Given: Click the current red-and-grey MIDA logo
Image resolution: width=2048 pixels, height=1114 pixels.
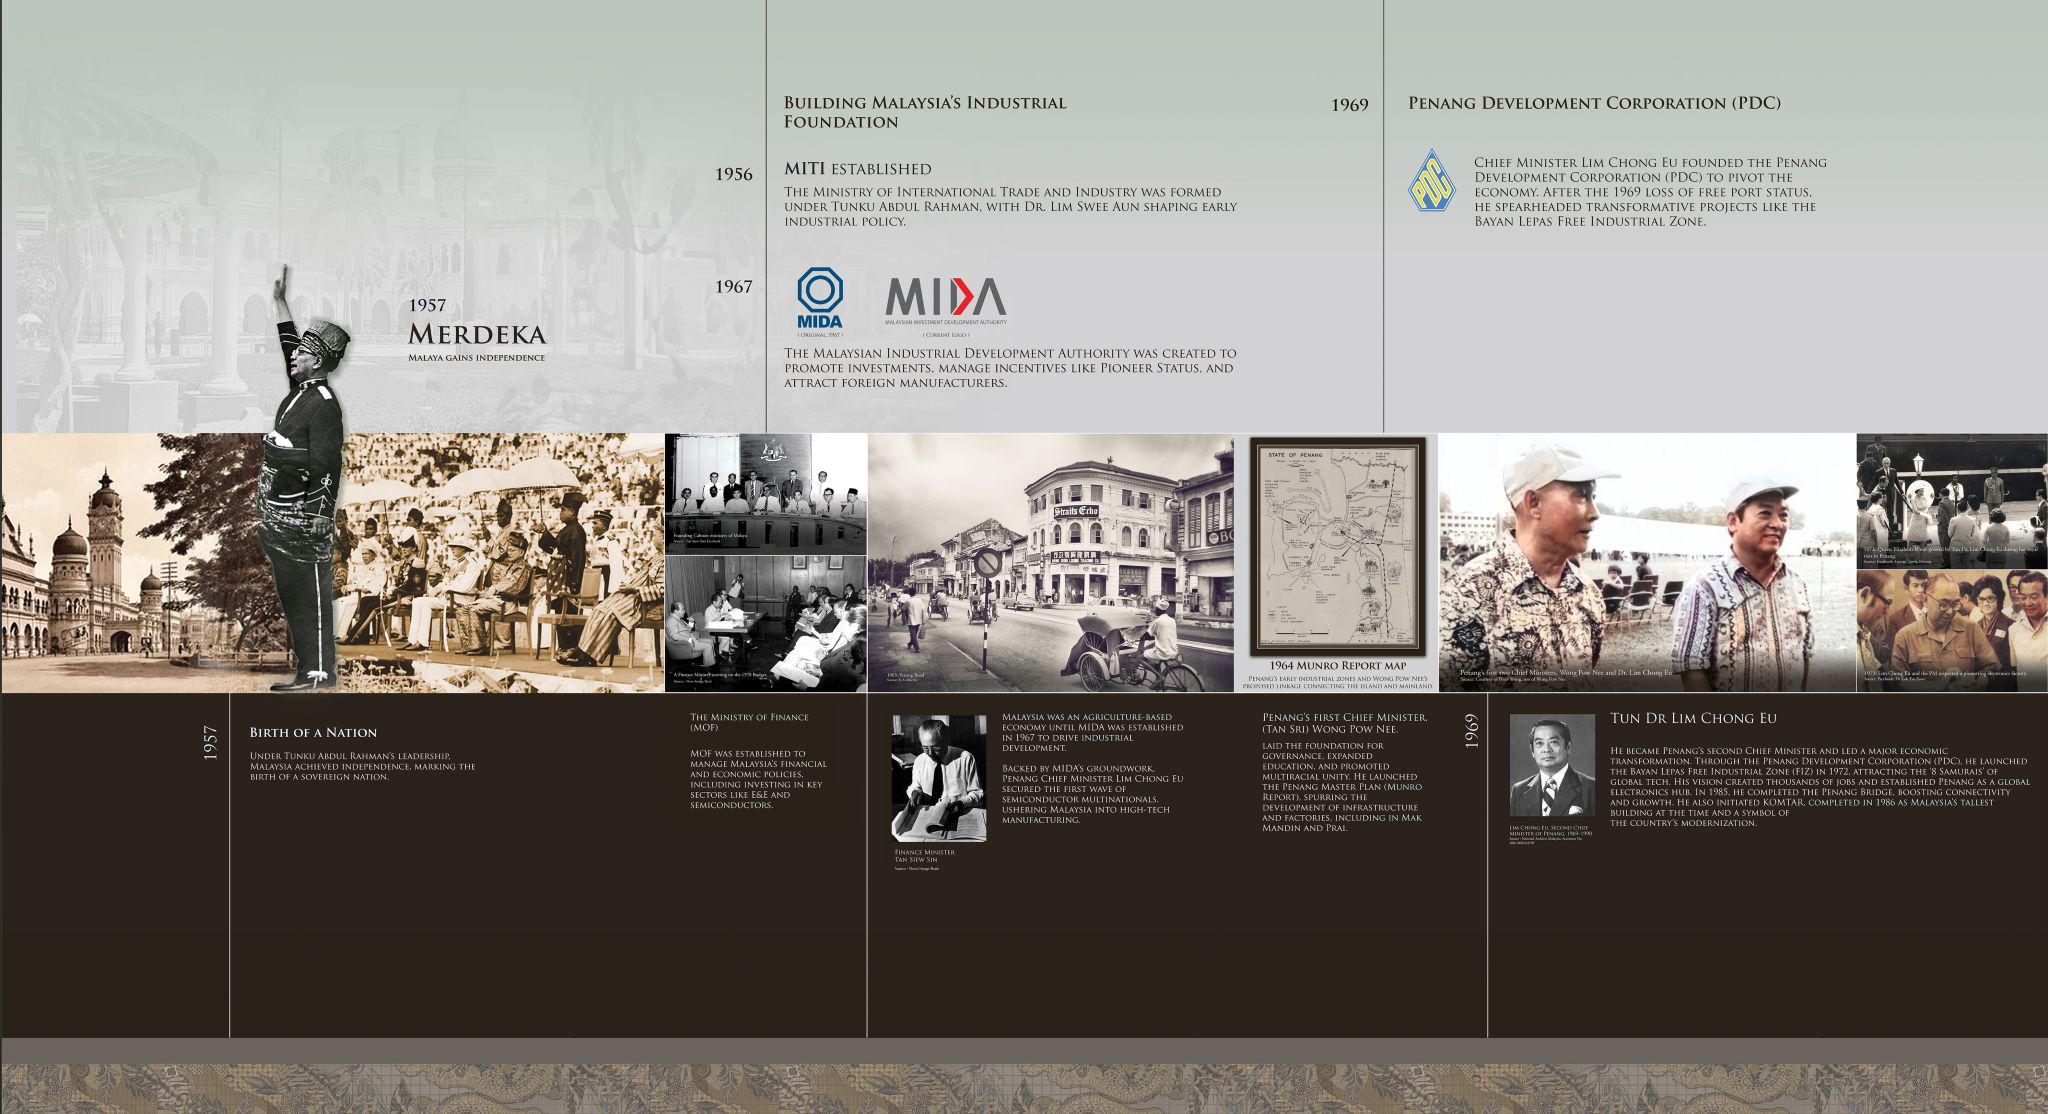Looking at the screenshot, I should pyautogui.click(x=945, y=298).
